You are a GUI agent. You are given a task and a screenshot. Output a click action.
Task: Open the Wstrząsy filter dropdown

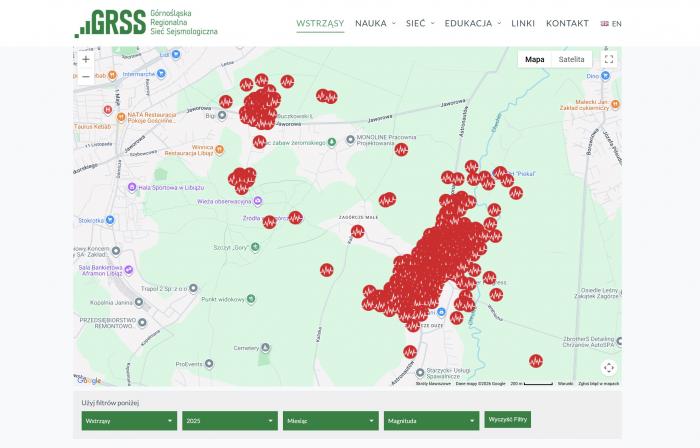coord(129,421)
